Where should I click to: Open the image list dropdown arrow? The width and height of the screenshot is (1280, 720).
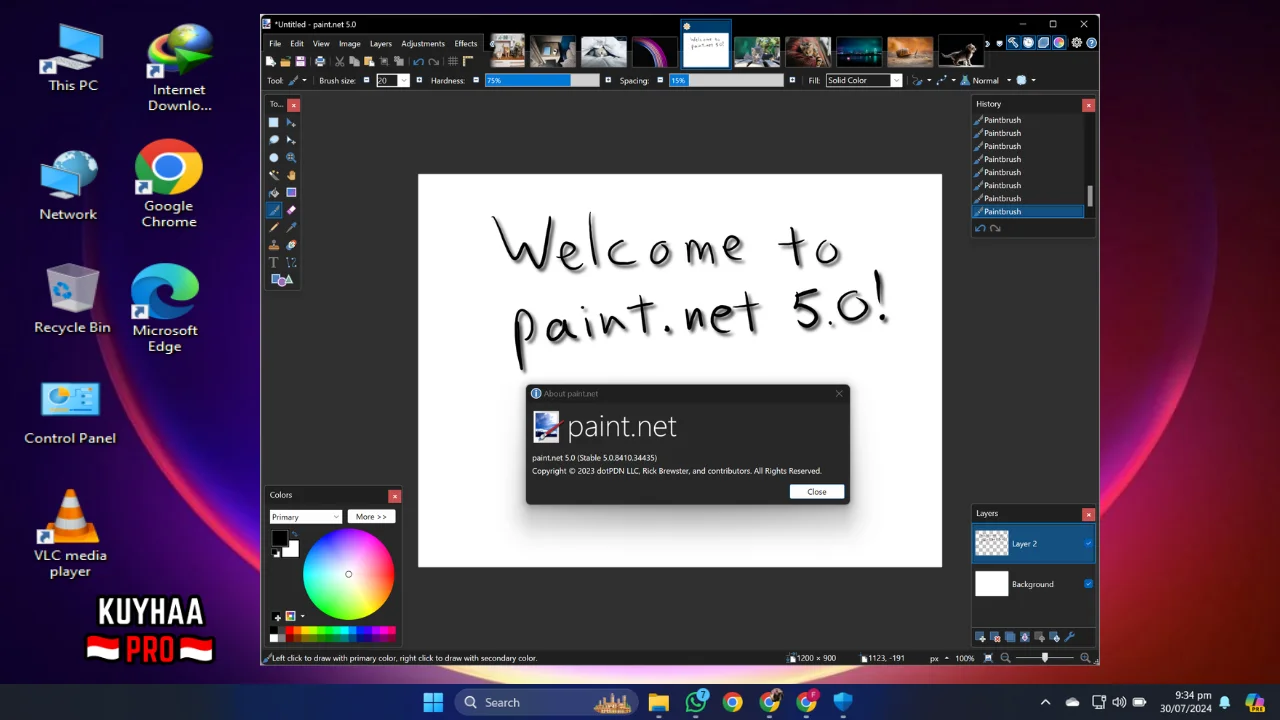click(999, 44)
